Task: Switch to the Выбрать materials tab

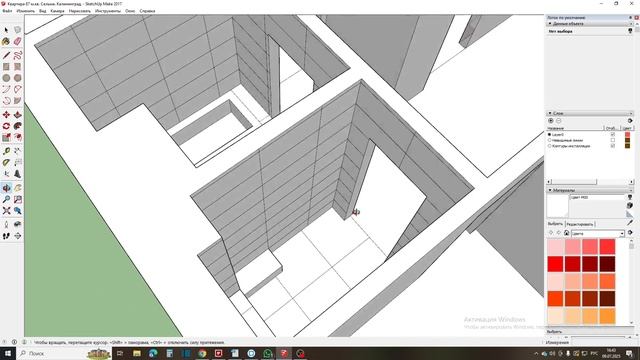Action: (x=555, y=224)
